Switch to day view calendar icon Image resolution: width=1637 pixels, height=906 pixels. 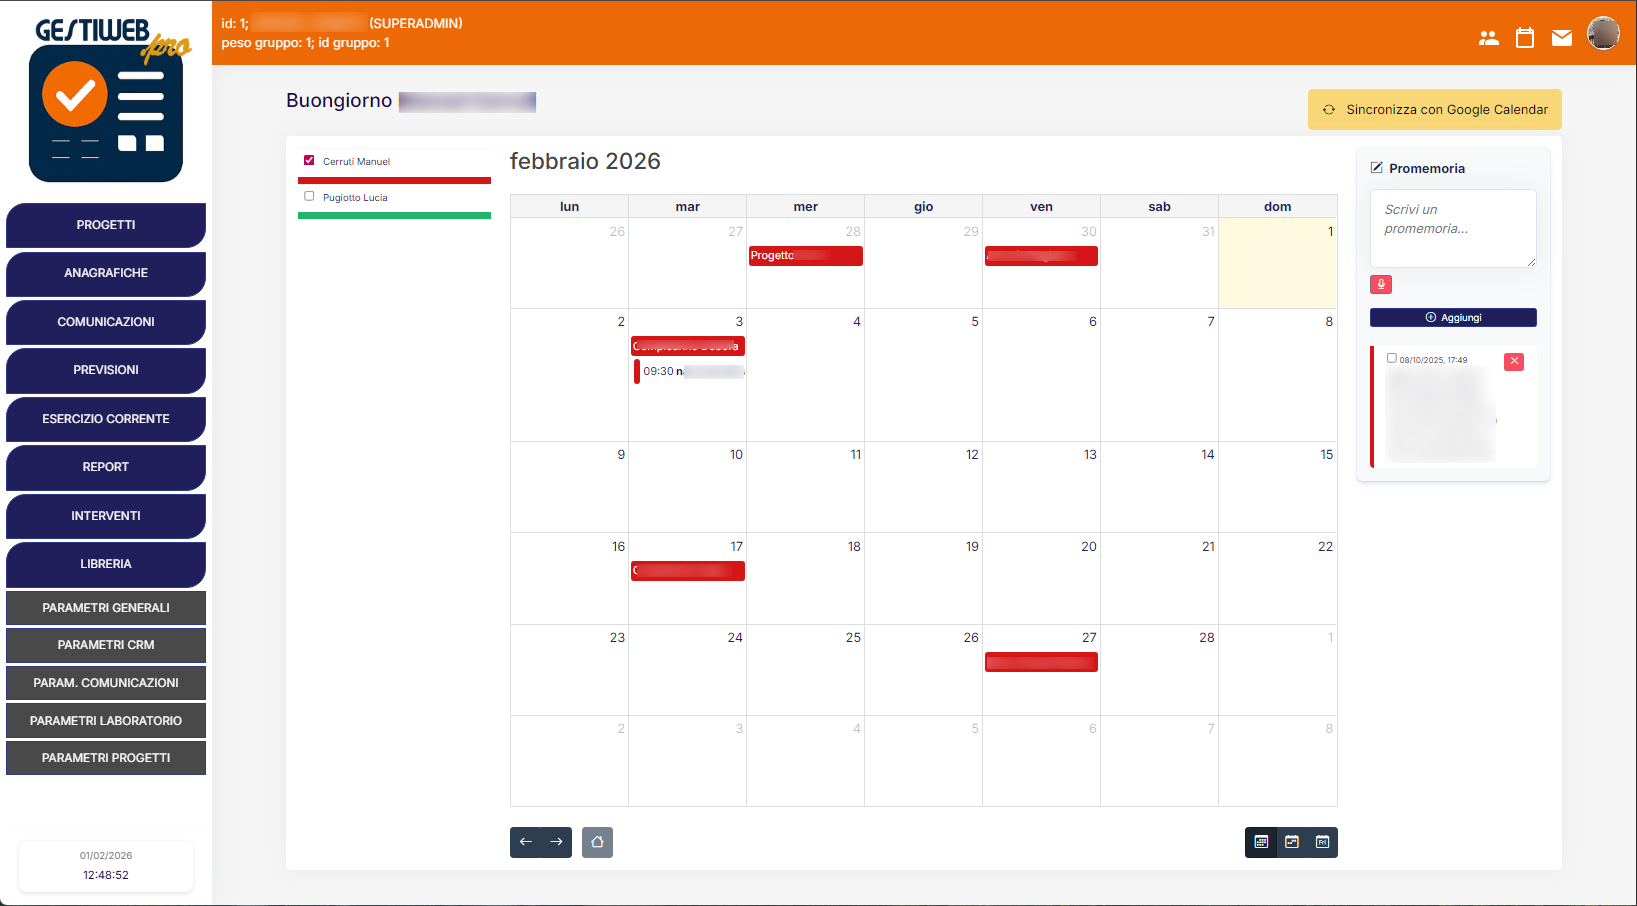tap(1322, 842)
